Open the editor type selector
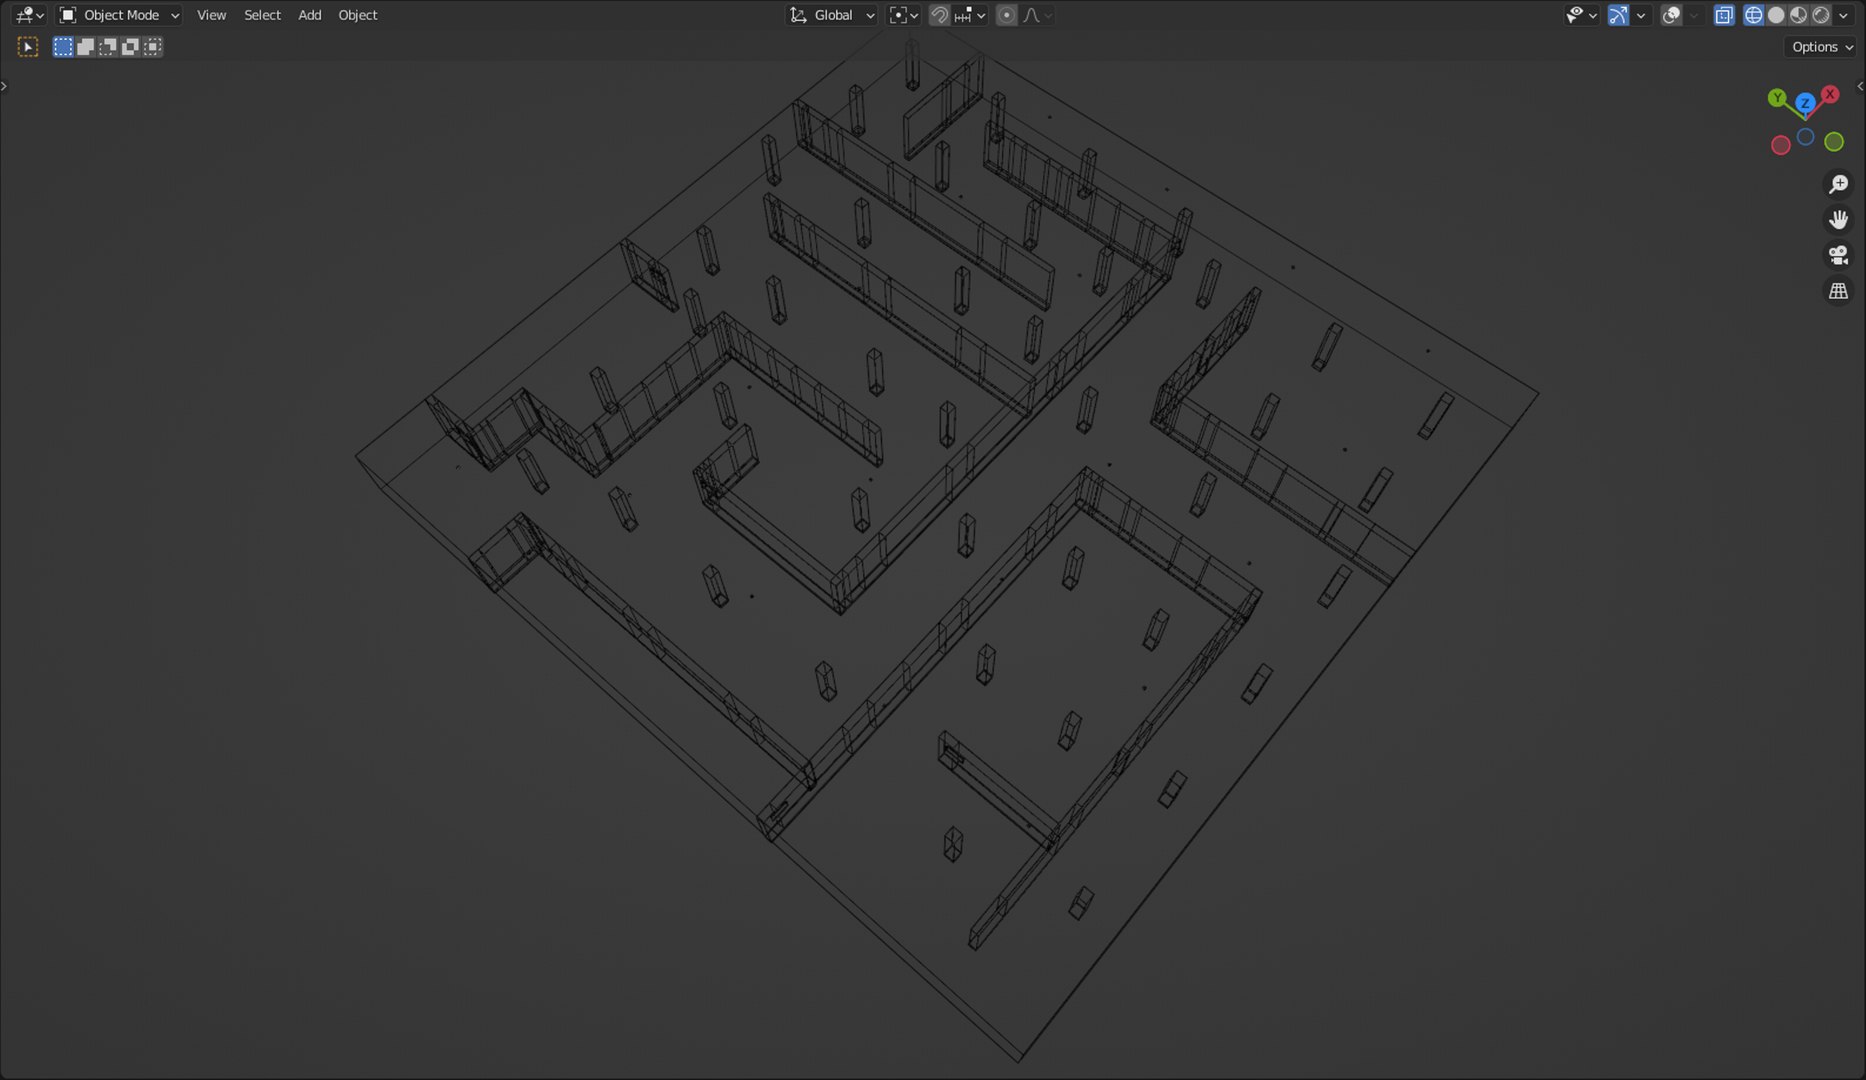The height and width of the screenshot is (1080, 1866). [29, 15]
